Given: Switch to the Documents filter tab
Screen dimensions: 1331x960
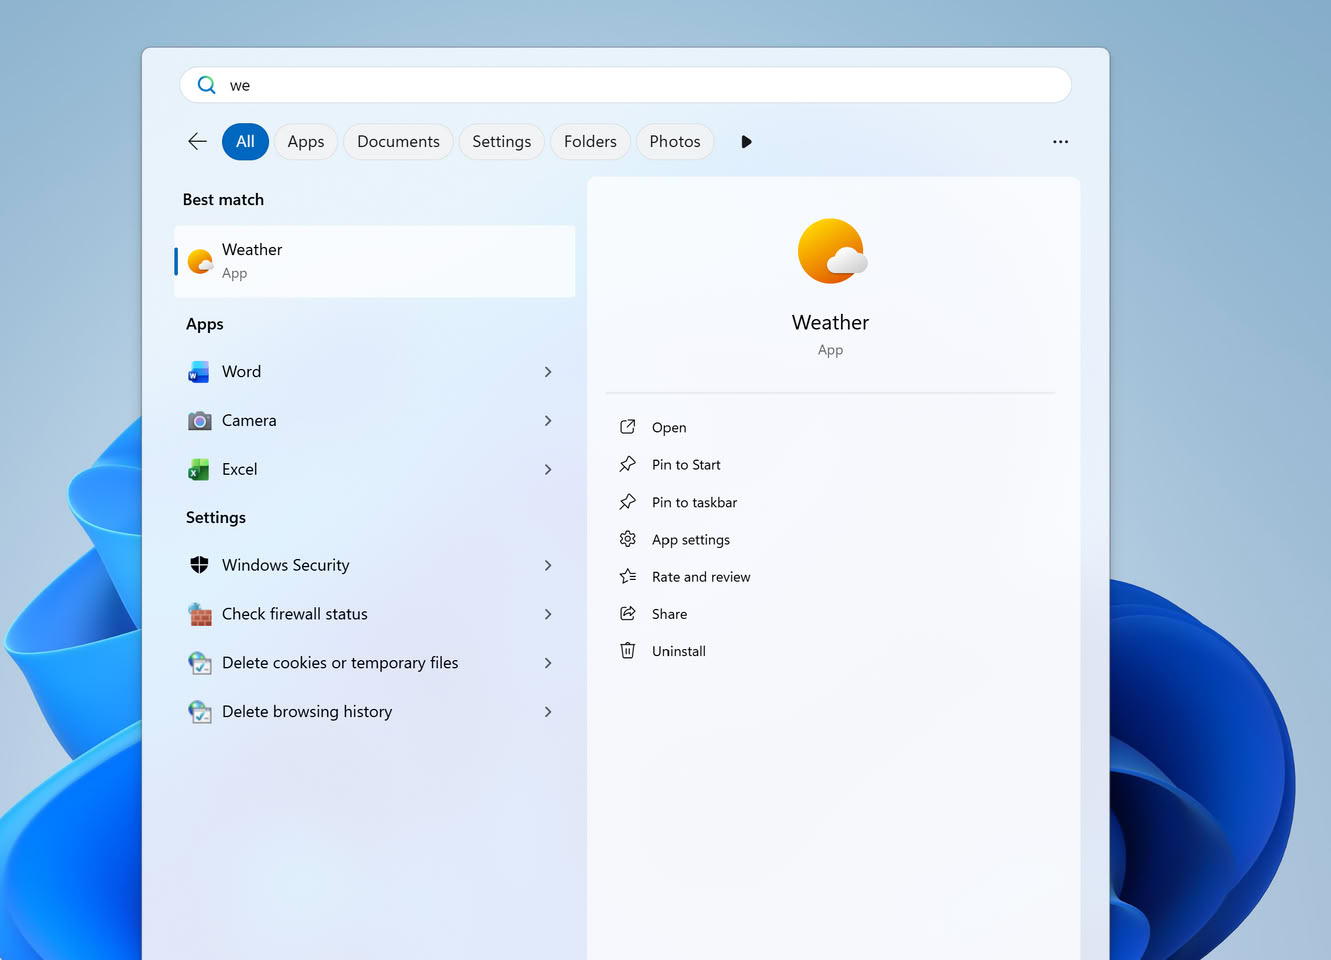Looking at the screenshot, I should click(x=398, y=142).
